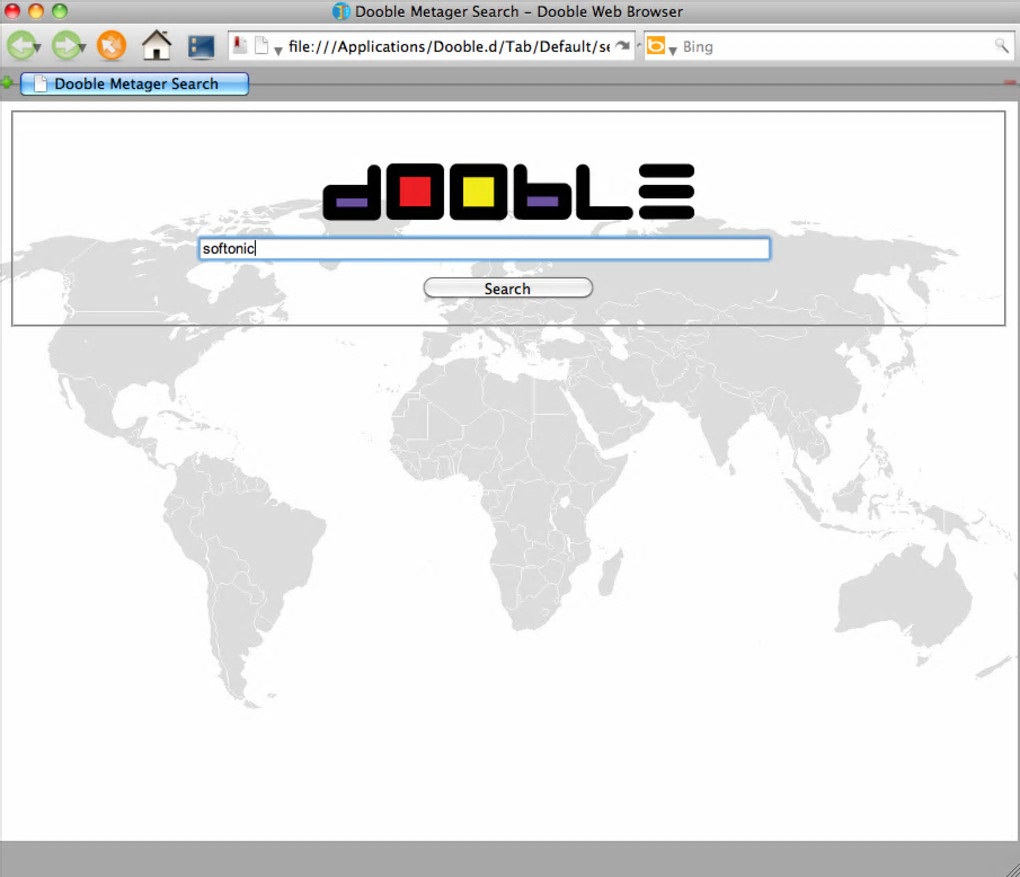Screen dimensions: 1020x877
Task: Click the Bing search engine icon
Action: (x=656, y=46)
